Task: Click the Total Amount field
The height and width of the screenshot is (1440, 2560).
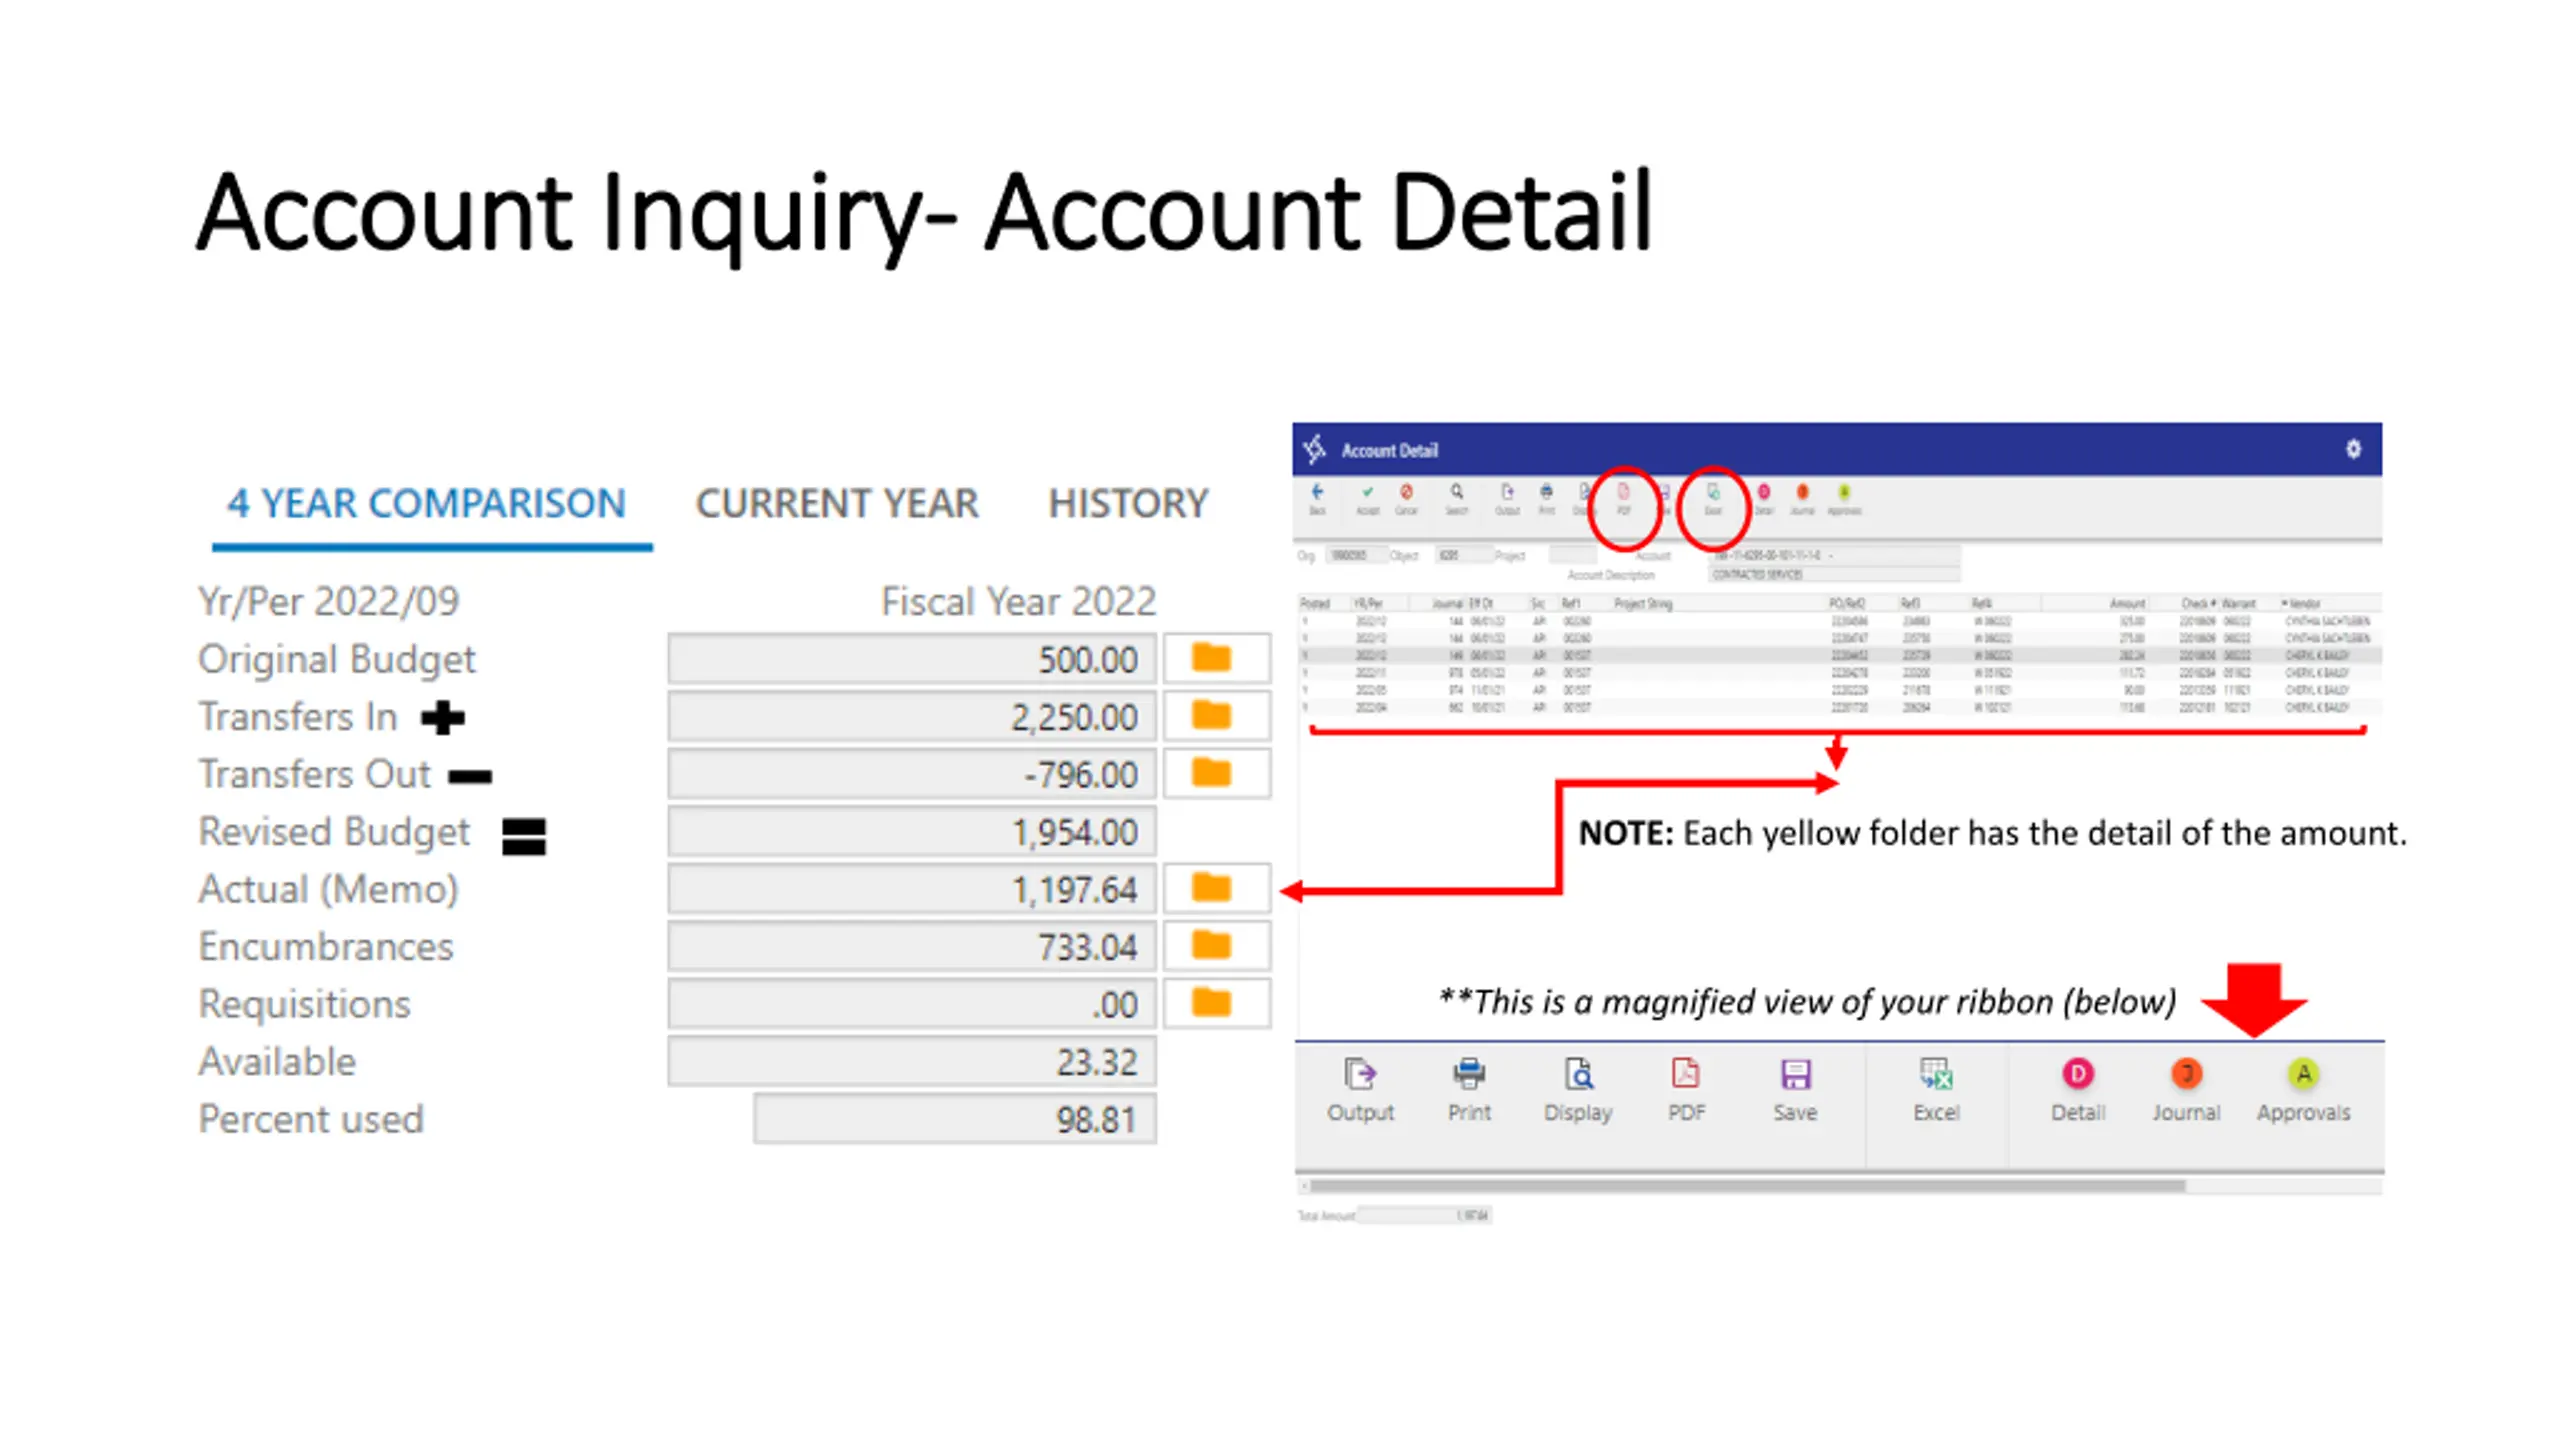Action: (x=1424, y=1216)
